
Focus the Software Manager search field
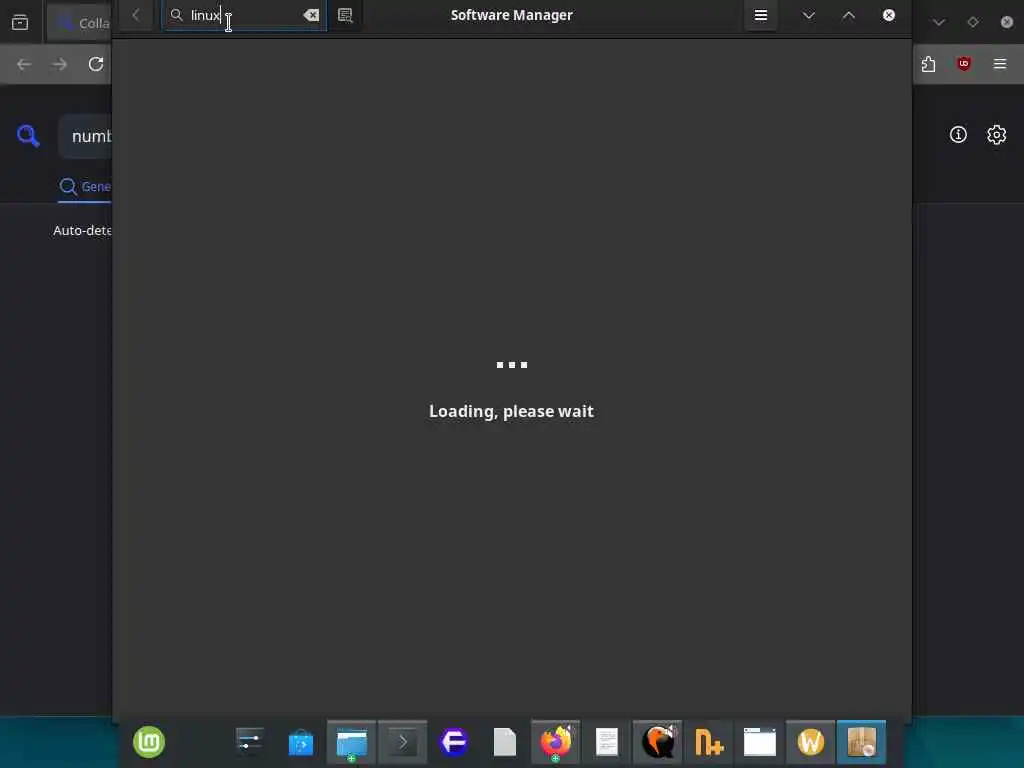click(x=244, y=15)
